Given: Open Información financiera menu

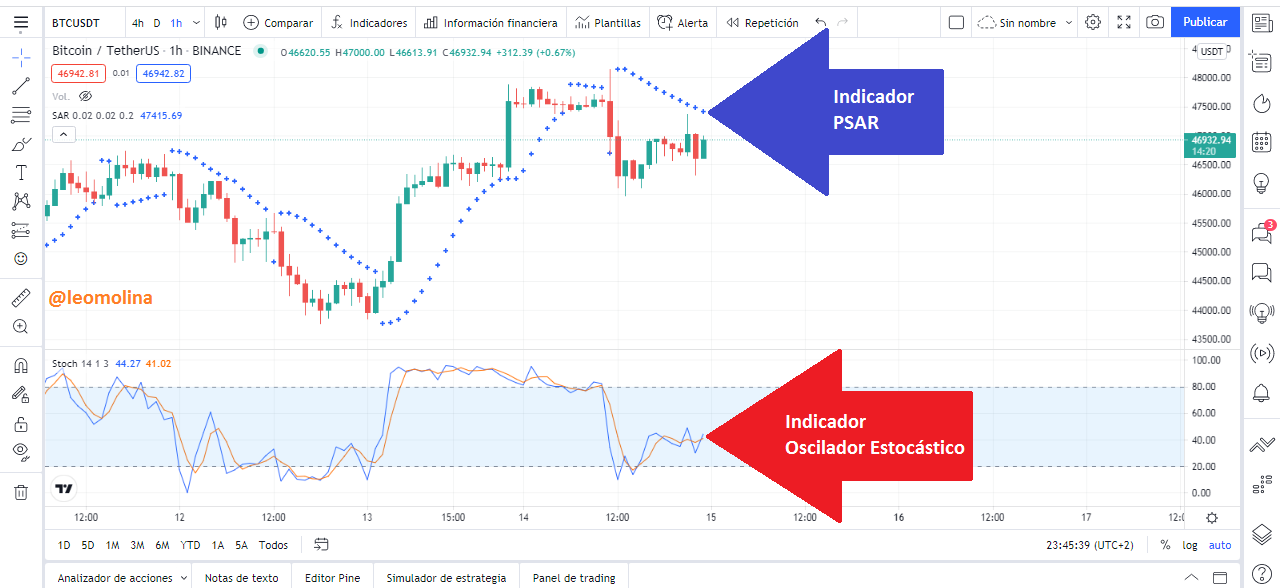Looking at the screenshot, I should 491,22.
